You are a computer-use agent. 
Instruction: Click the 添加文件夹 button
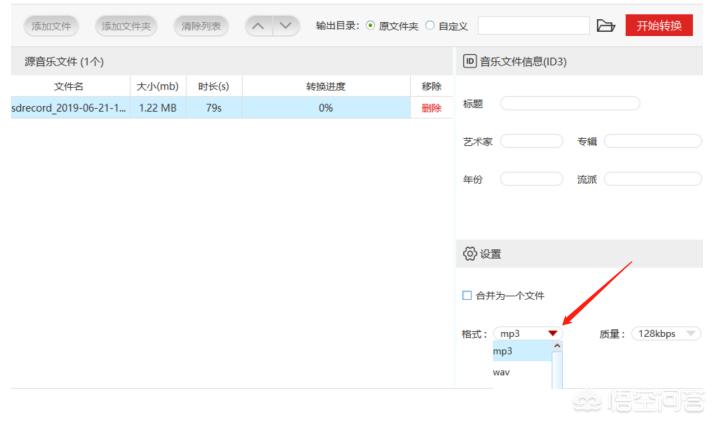coord(126,26)
